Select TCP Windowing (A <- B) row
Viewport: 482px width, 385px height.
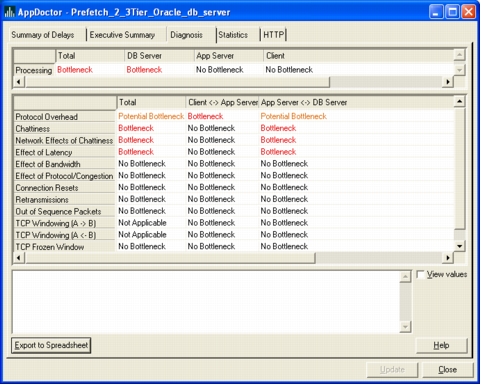pyautogui.click(x=64, y=235)
